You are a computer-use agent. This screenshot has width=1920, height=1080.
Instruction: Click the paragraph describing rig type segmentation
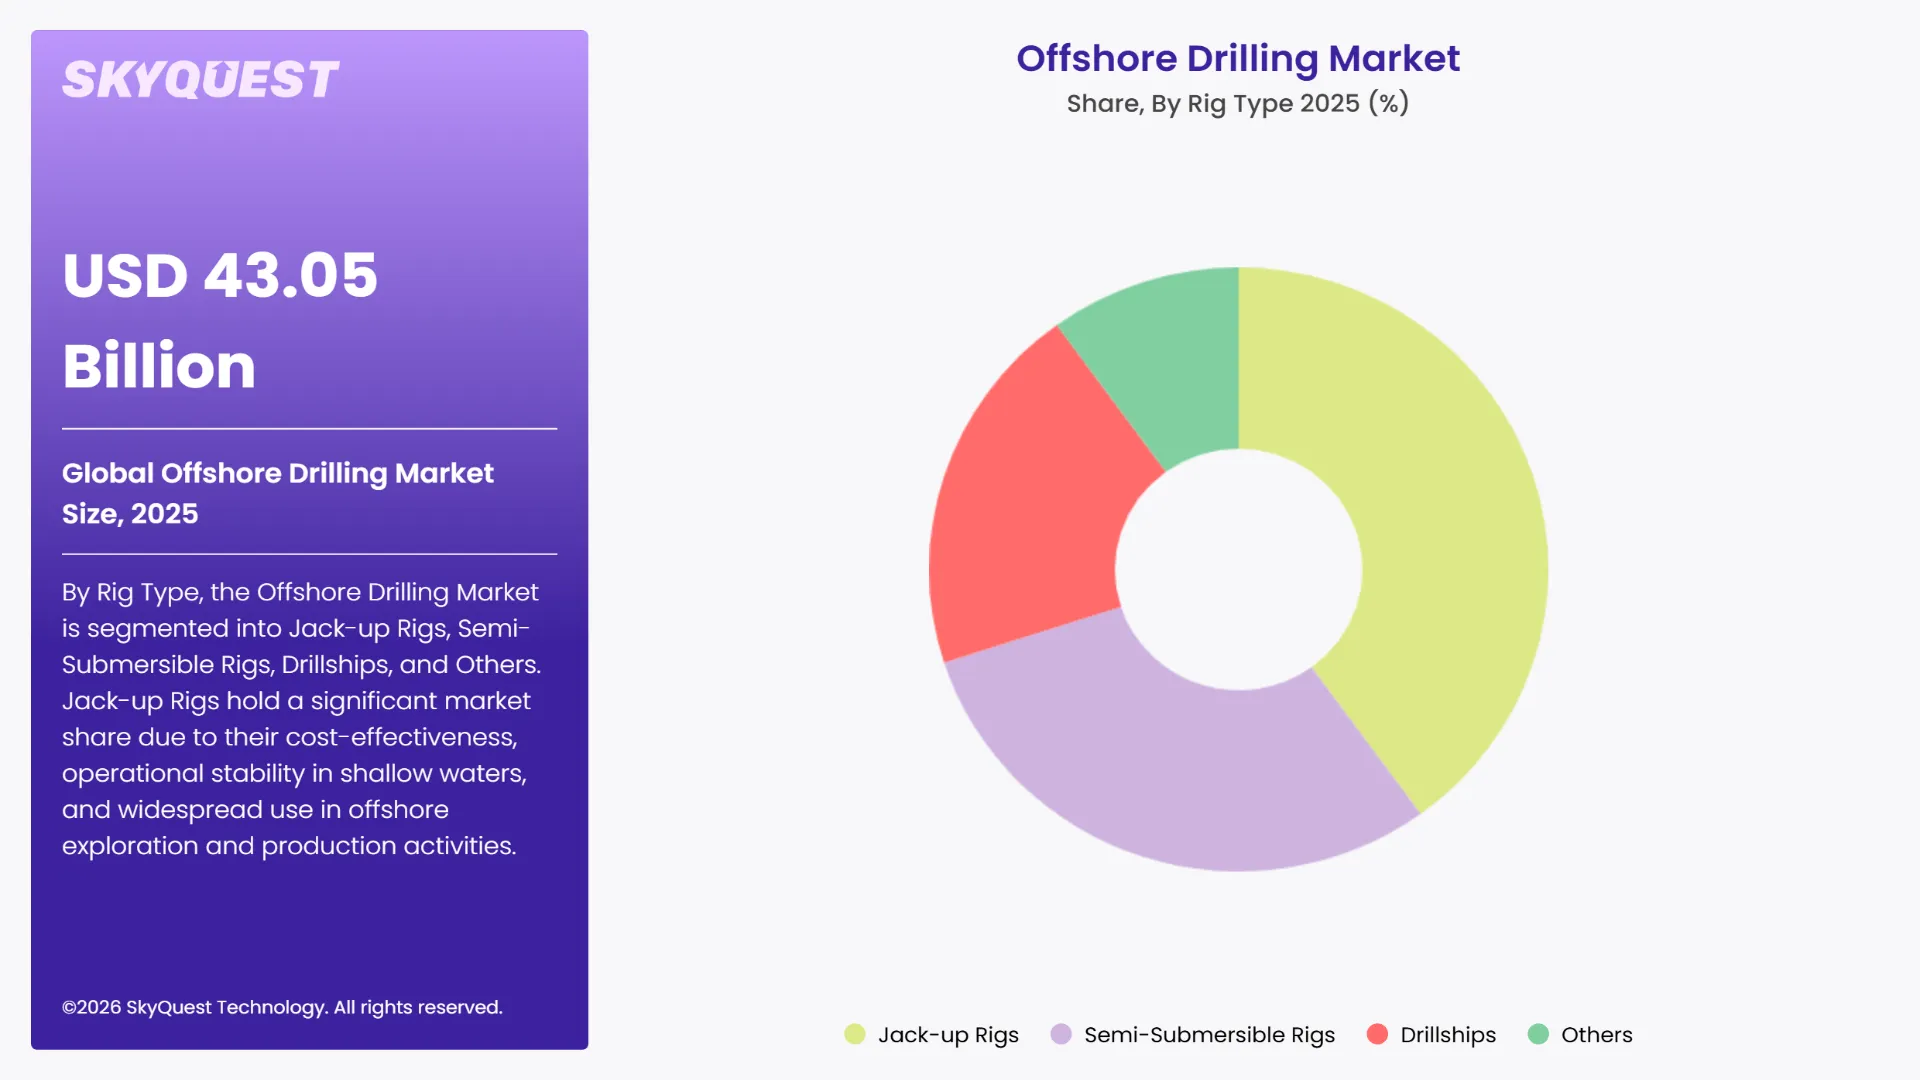click(x=301, y=719)
